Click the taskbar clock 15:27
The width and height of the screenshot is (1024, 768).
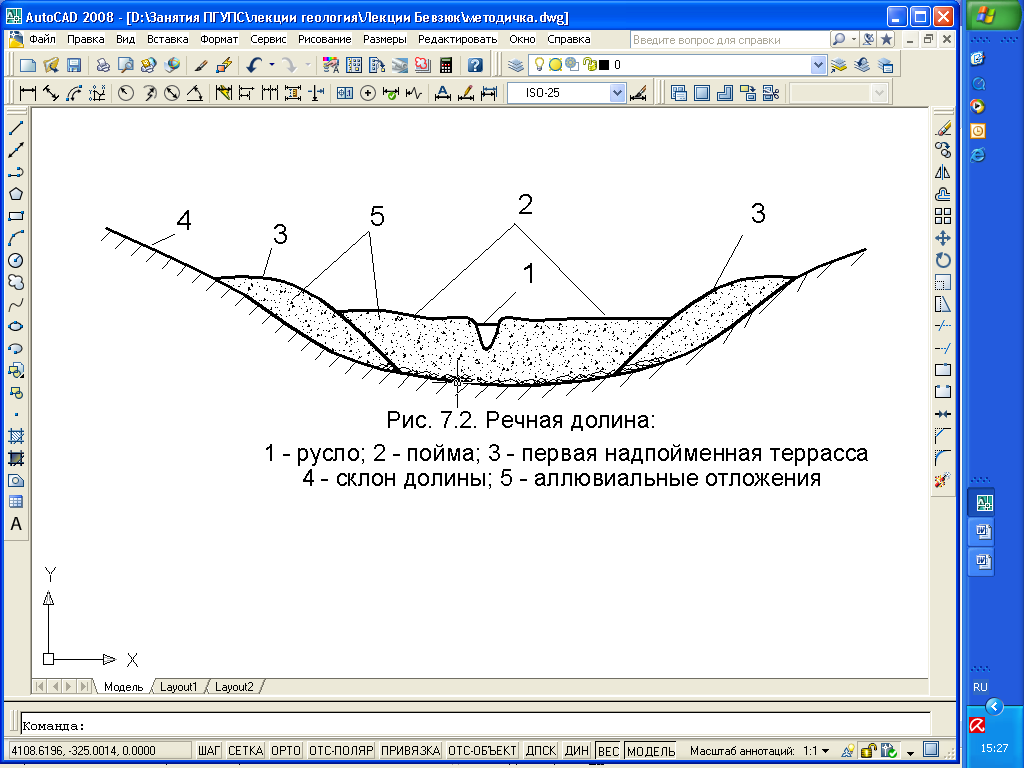pos(994,748)
